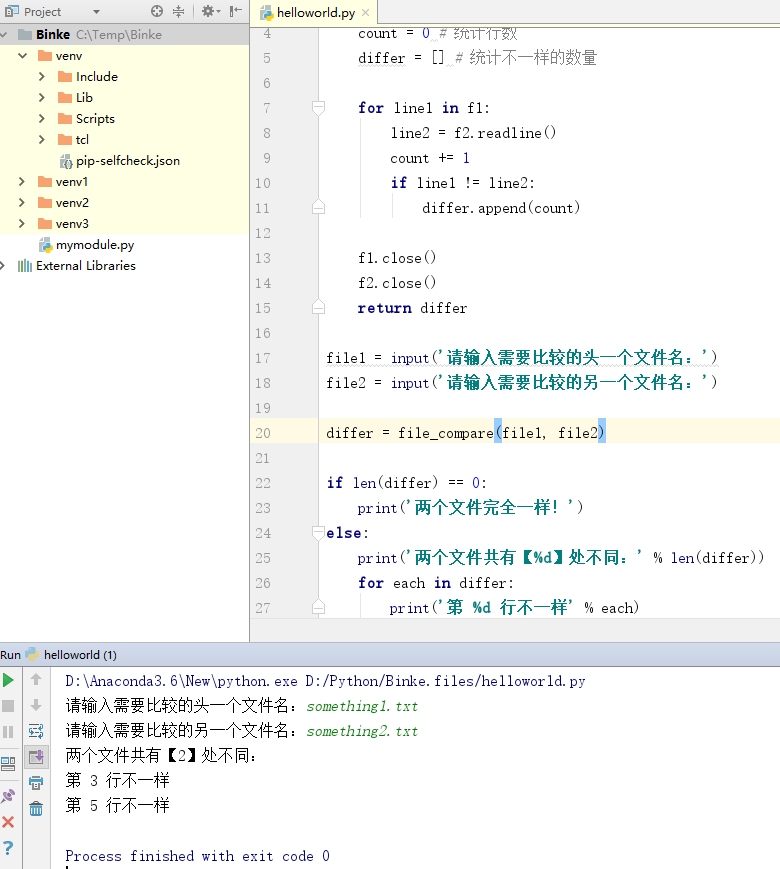Image resolution: width=780 pixels, height=869 pixels.
Task: Click gutter line number 20
Action: (263, 433)
